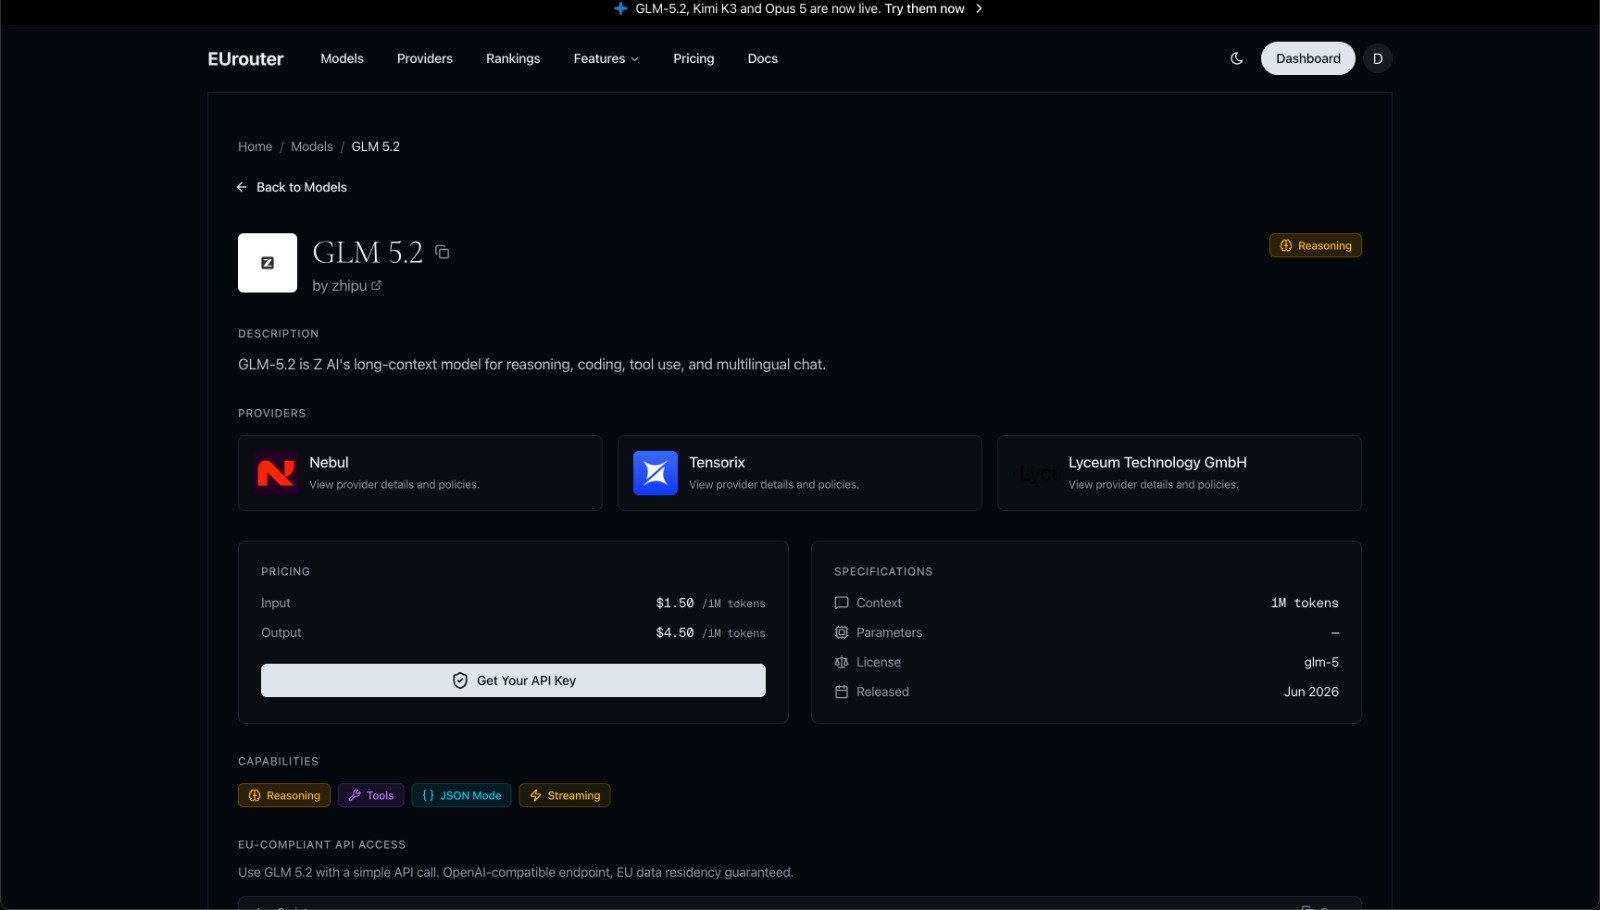Click the 1M tokens context value
This screenshot has width=1600, height=910.
1304,603
